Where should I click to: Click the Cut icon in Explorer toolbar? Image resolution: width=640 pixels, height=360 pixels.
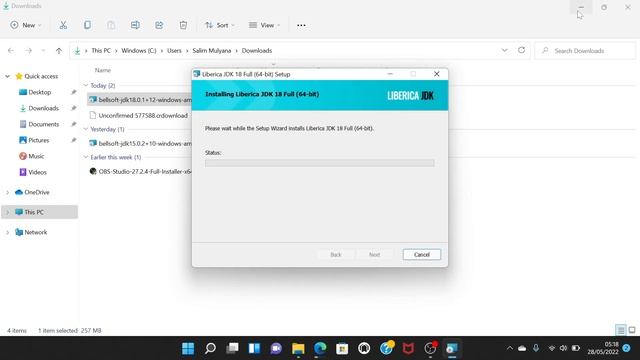pos(63,25)
